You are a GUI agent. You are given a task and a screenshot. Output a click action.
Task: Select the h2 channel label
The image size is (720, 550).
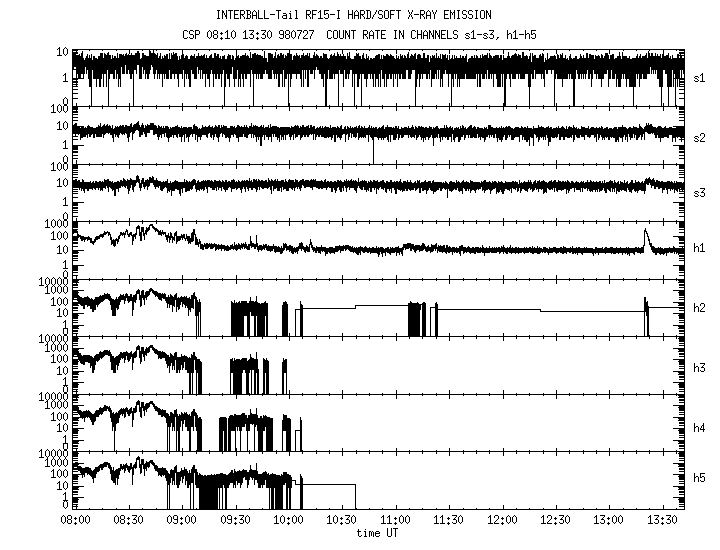point(699,308)
